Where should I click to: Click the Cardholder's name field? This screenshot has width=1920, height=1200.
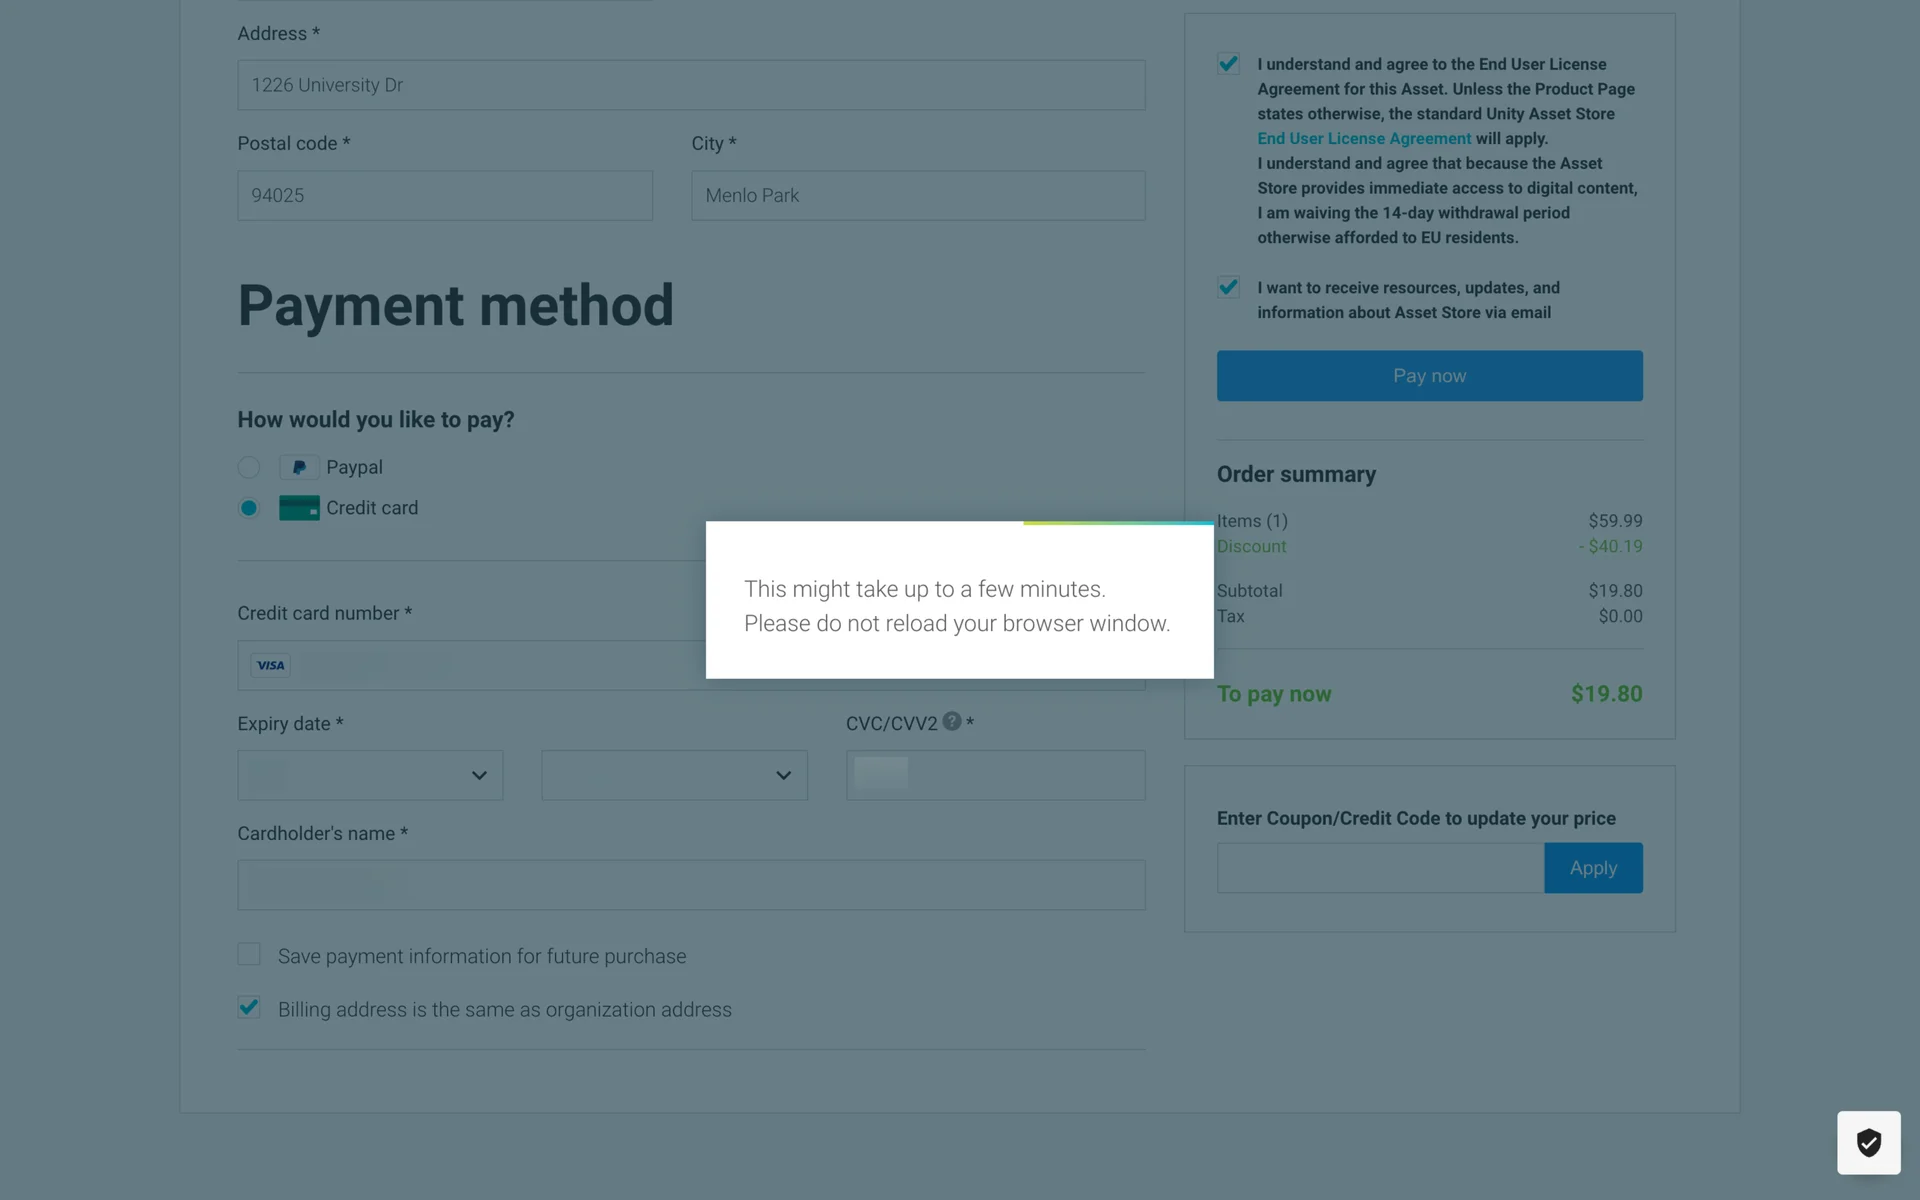pyautogui.click(x=691, y=885)
